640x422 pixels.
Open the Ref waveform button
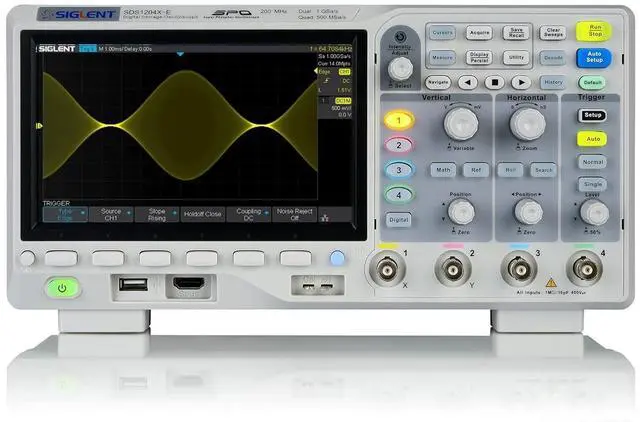click(476, 170)
